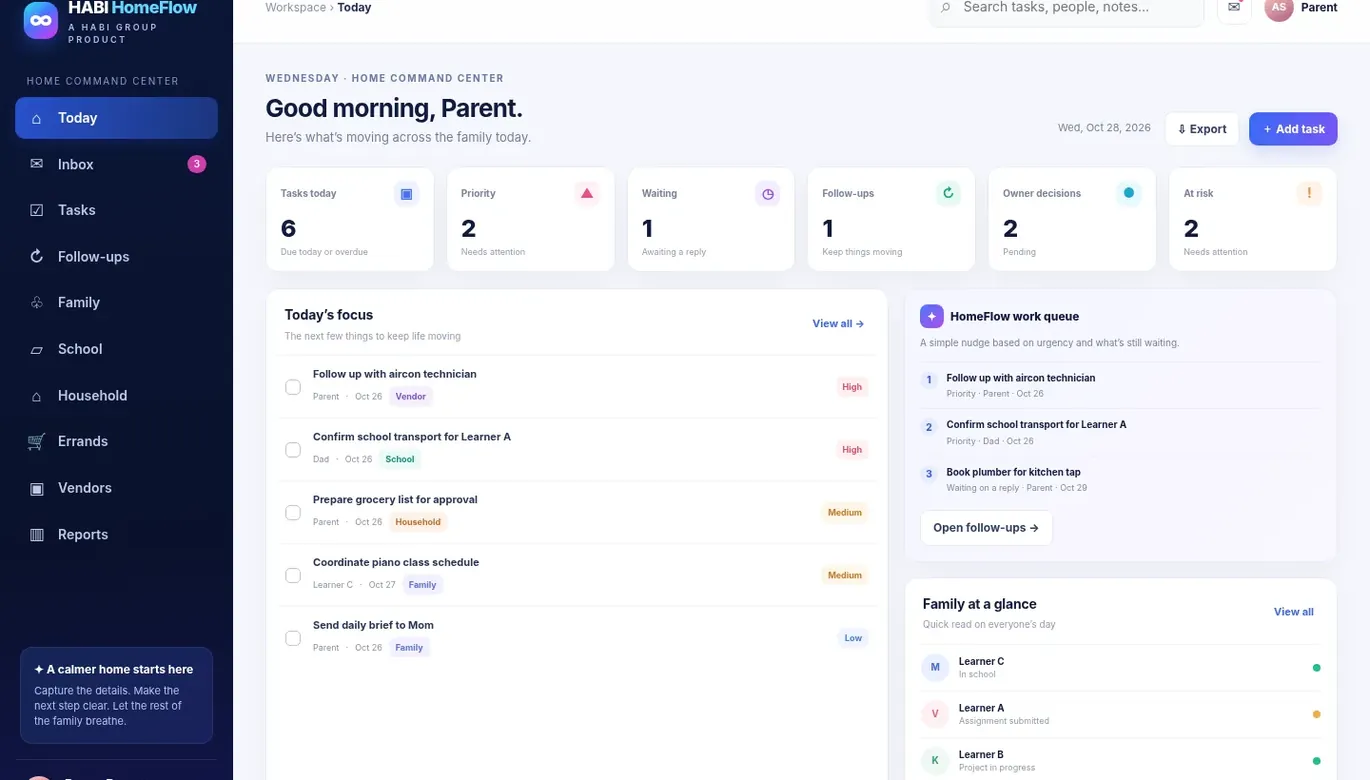
Task: Open Today in the sidebar
Action: pos(116,118)
